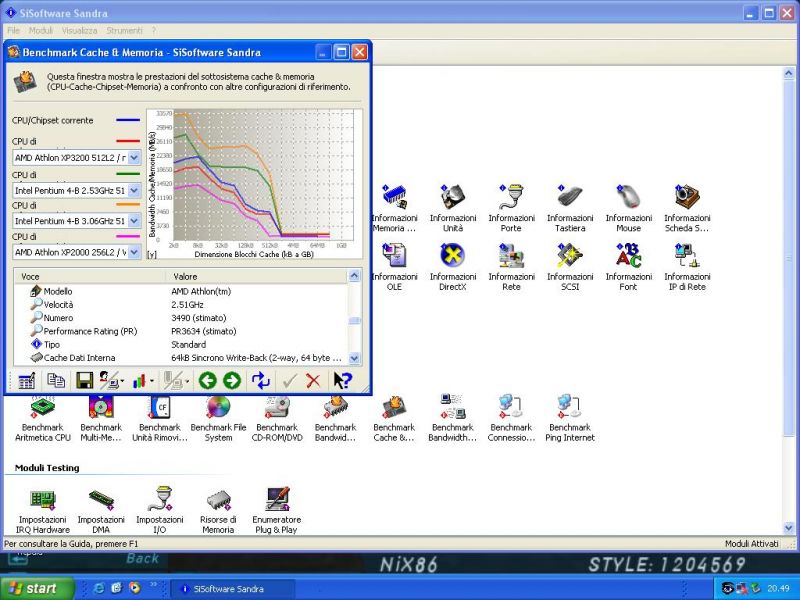
Task: Open the Strumenti menu
Action: (x=124, y=31)
